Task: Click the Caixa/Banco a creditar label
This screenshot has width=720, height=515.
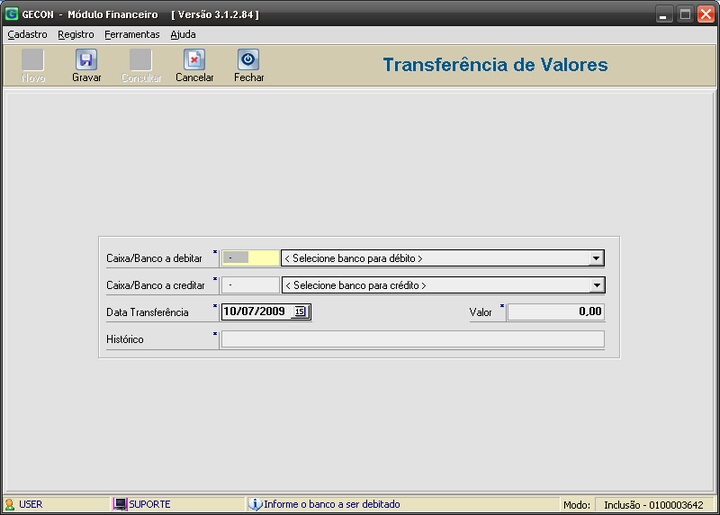Action: point(156,285)
